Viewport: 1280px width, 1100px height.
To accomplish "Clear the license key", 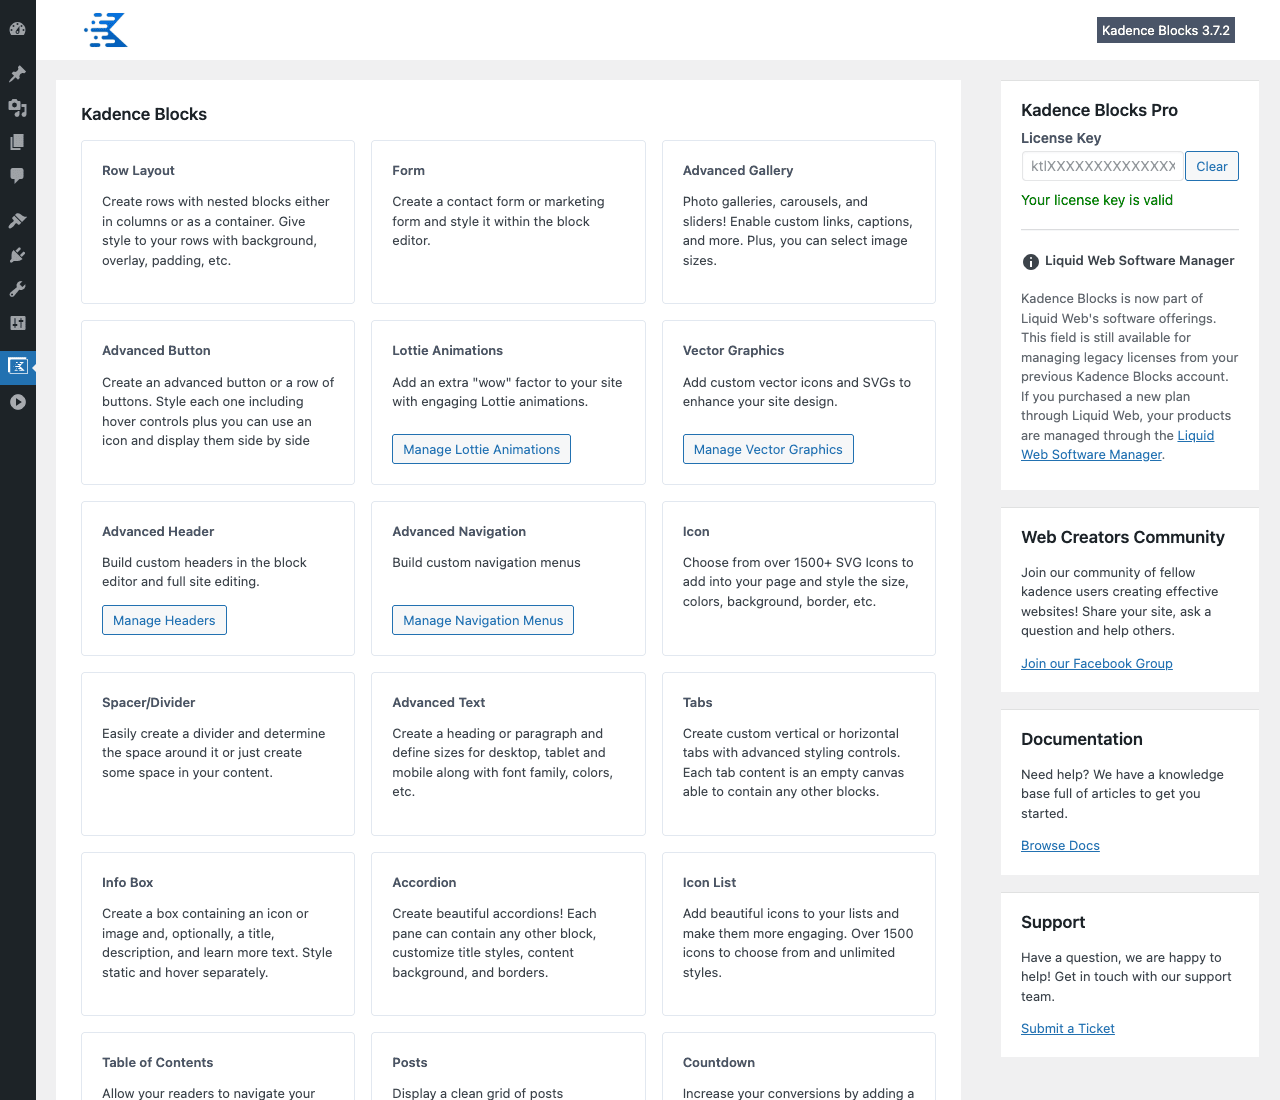I will click(x=1212, y=166).
